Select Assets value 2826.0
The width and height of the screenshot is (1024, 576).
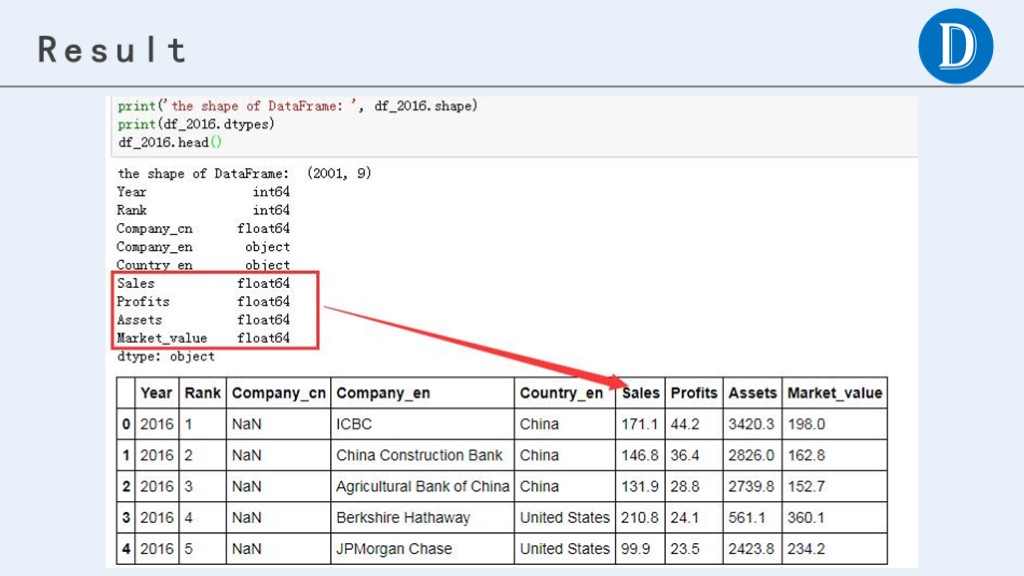[x=752, y=455]
